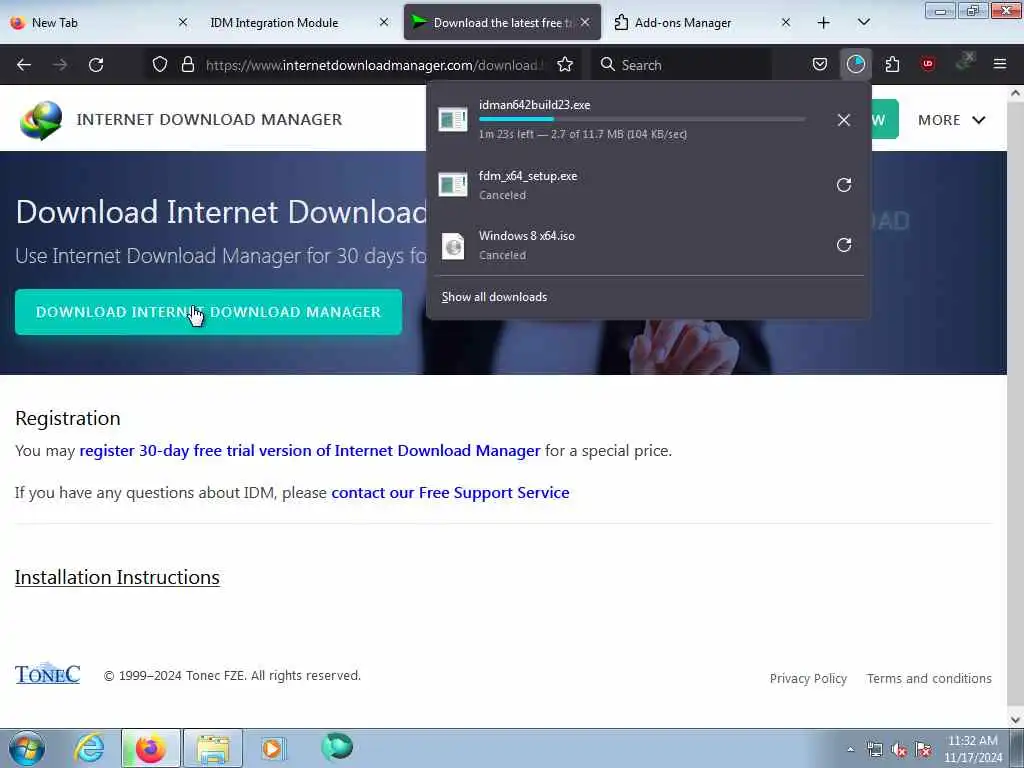Launch Internet Explorer from the taskbar
Viewport: 1024px width, 768px height.
click(89, 748)
